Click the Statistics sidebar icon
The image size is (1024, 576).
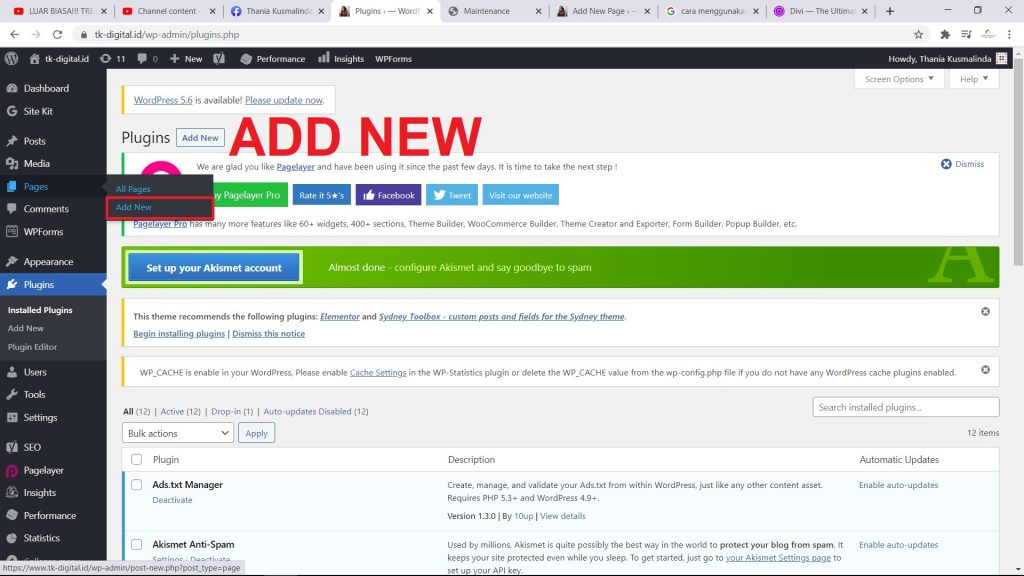coord(12,538)
